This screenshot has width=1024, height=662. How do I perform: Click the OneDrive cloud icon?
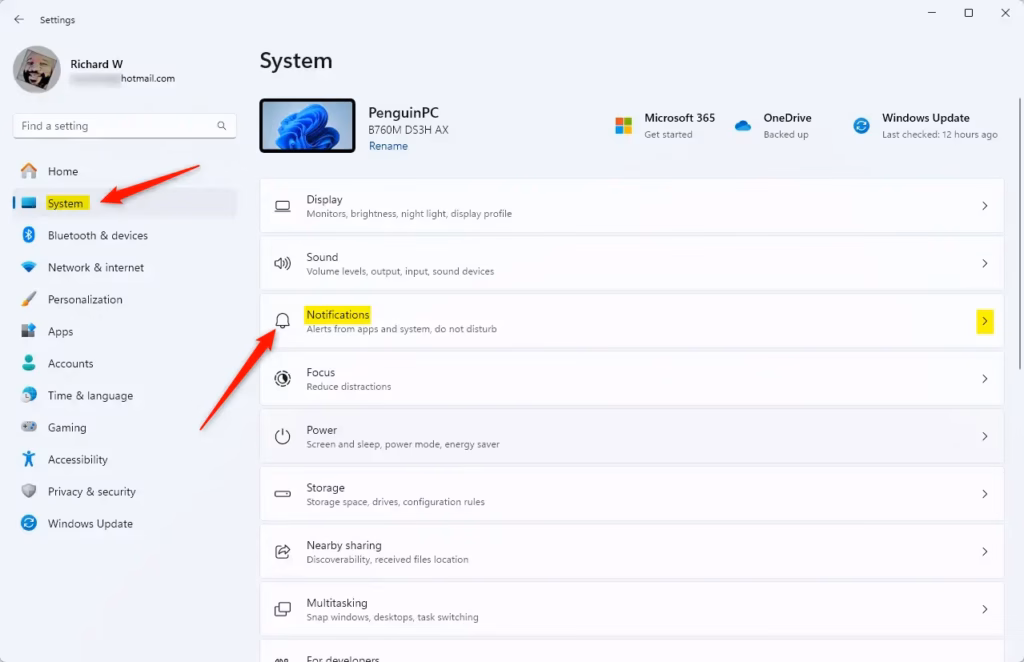(743, 125)
